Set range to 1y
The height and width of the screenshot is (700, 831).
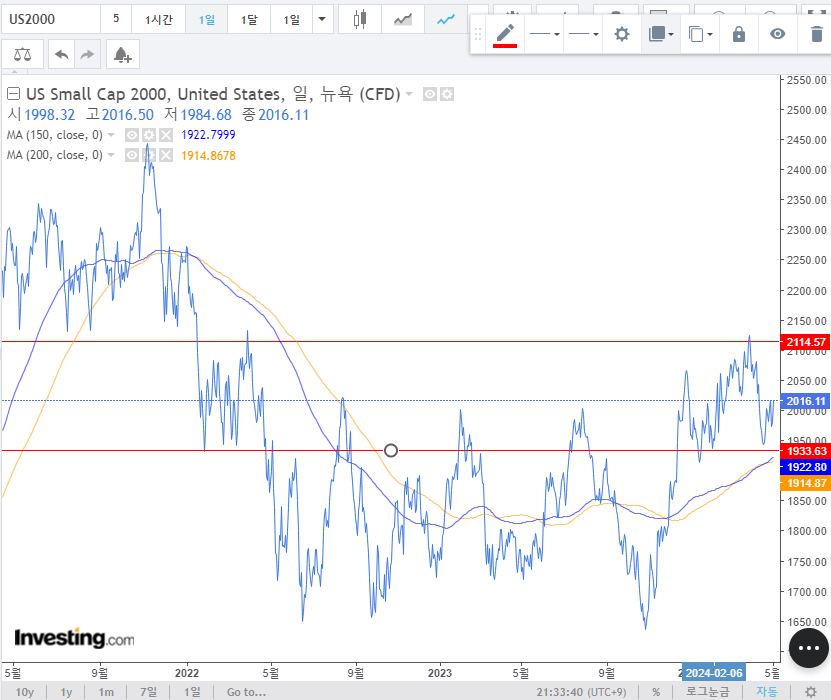click(66, 692)
